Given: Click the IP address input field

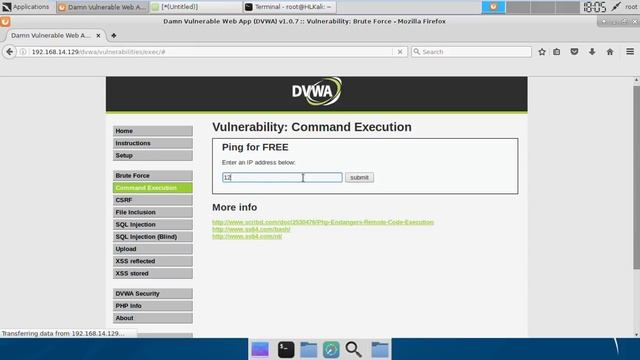Looking at the screenshot, I should [282, 177].
